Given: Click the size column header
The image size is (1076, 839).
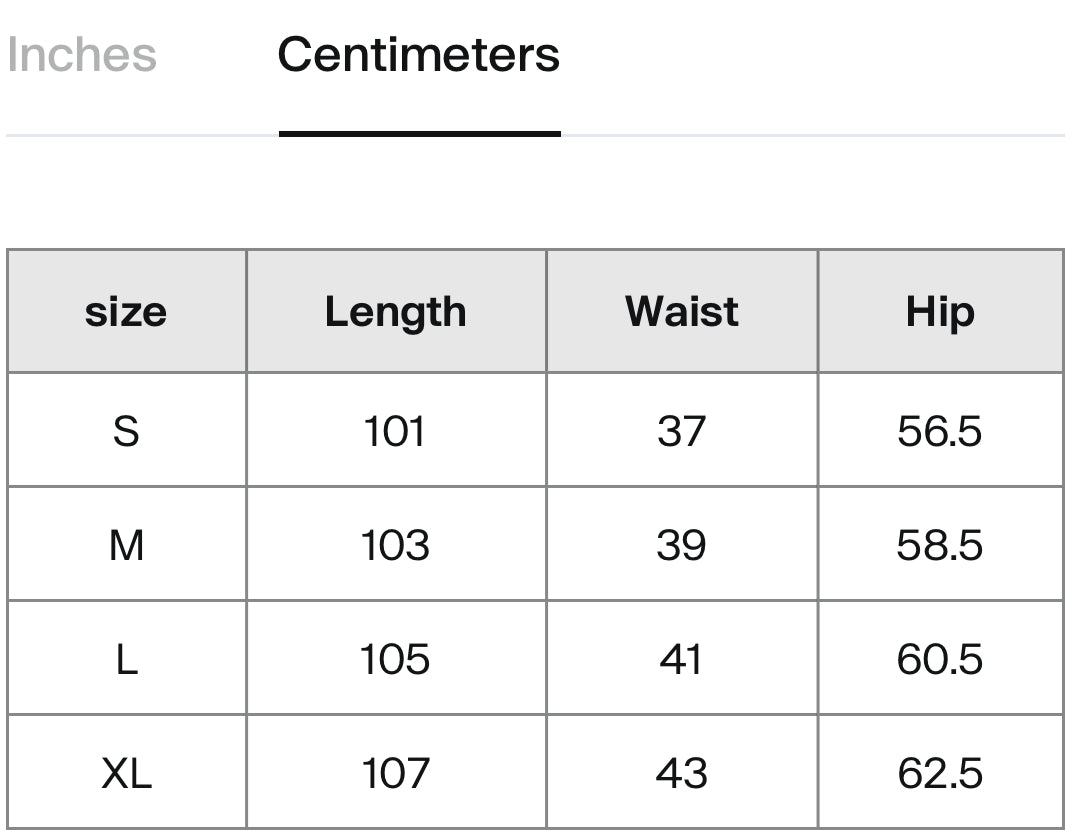Looking at the screenshot, I should (126, 312).
